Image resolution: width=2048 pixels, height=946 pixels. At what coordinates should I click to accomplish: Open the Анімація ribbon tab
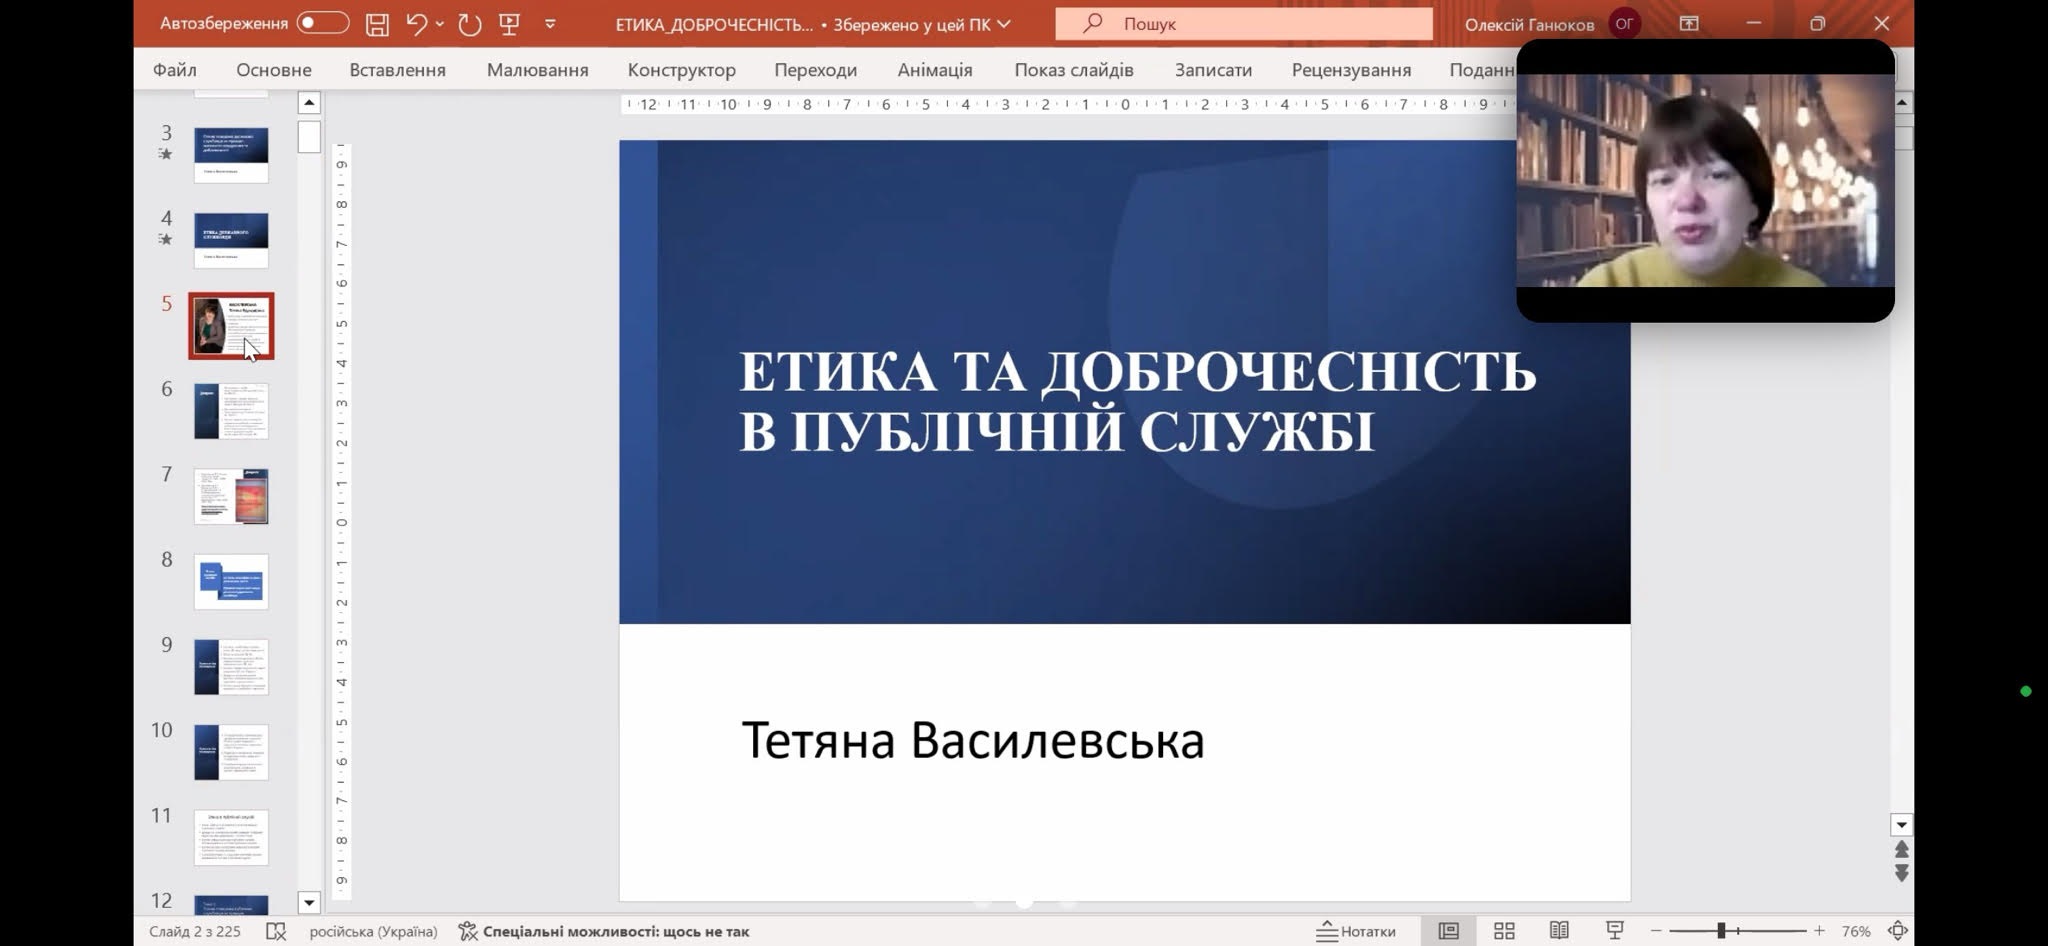pos(934,70)
